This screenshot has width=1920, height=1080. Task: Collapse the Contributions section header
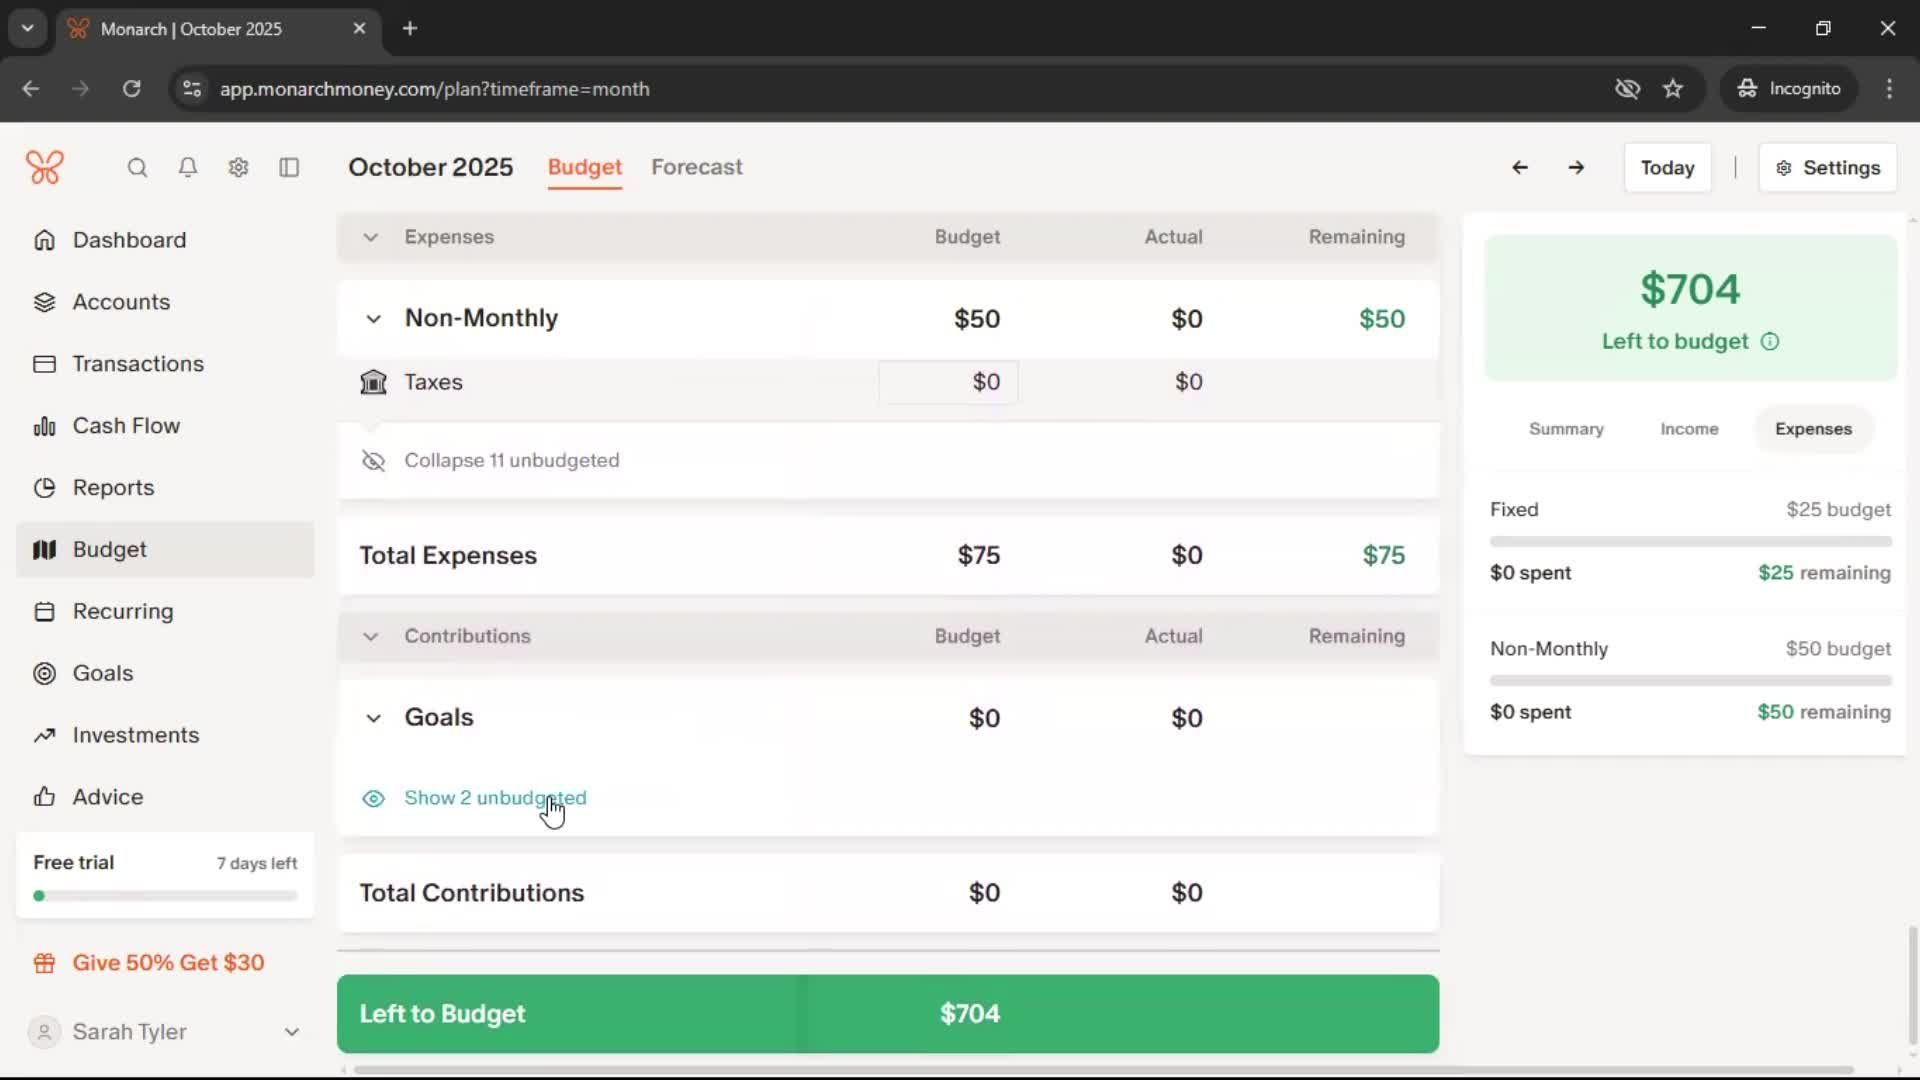tap(370, 636)
